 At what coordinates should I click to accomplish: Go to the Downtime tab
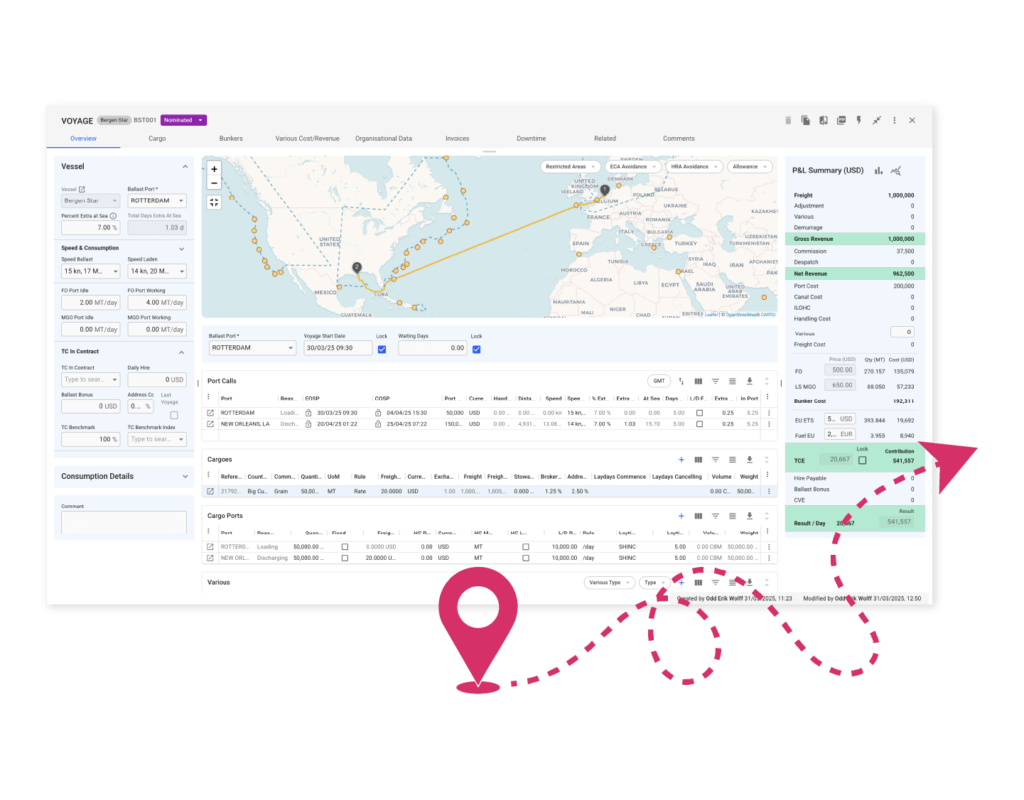pos(531,138)
